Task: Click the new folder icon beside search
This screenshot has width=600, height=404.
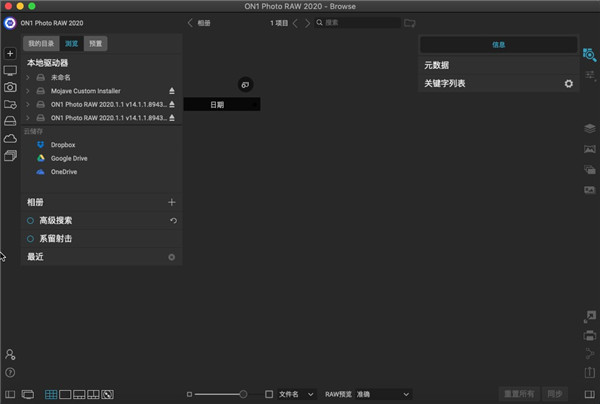Action: pos(409,23)
